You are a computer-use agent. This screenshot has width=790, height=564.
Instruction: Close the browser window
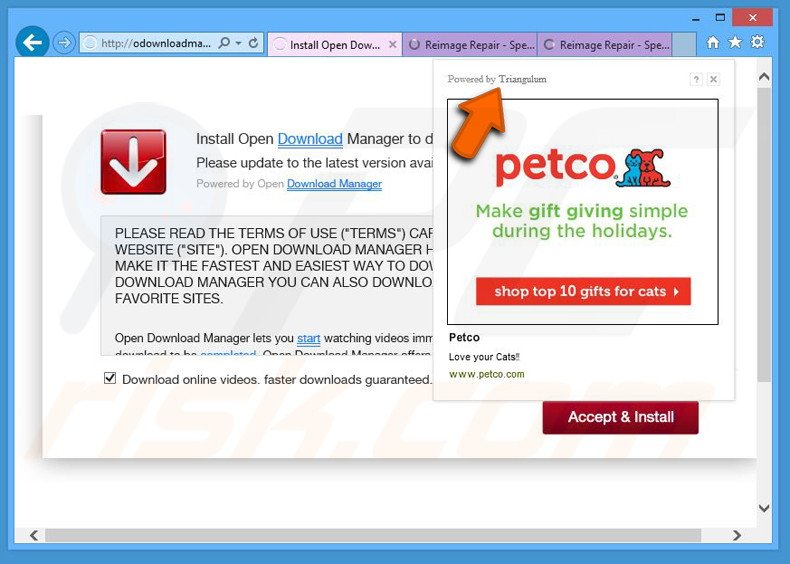tap(753, 18)
